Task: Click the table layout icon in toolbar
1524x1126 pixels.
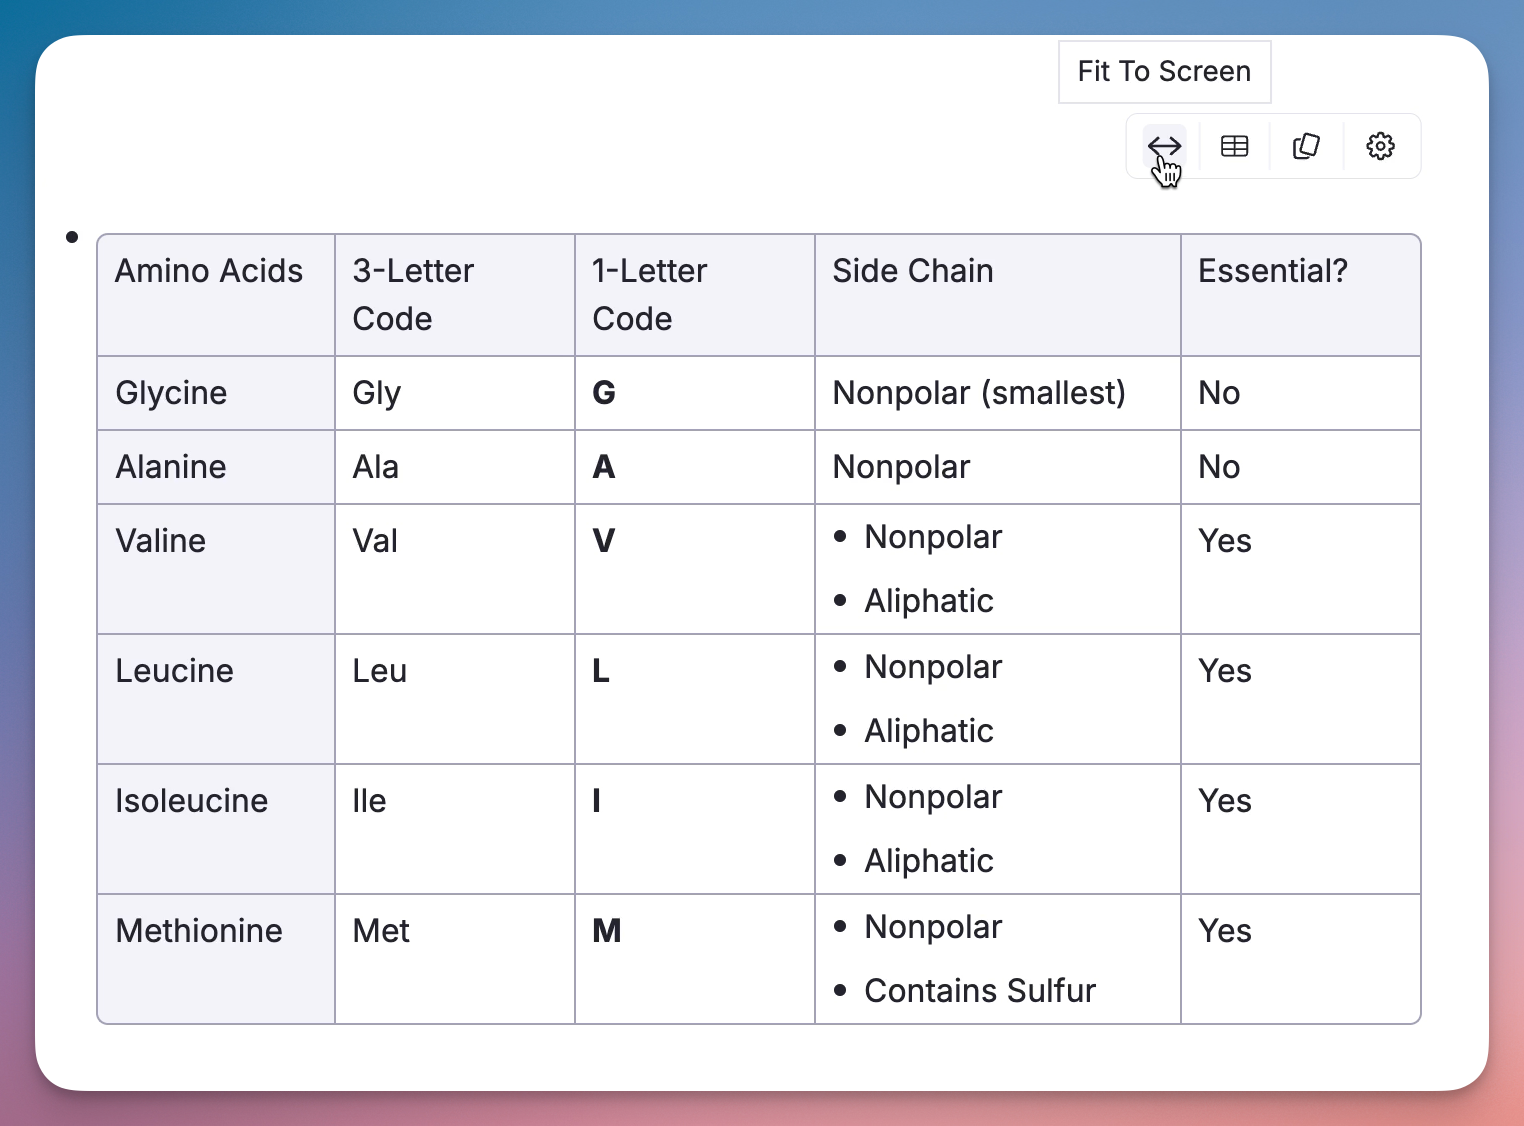Action: click(1235, 146)
